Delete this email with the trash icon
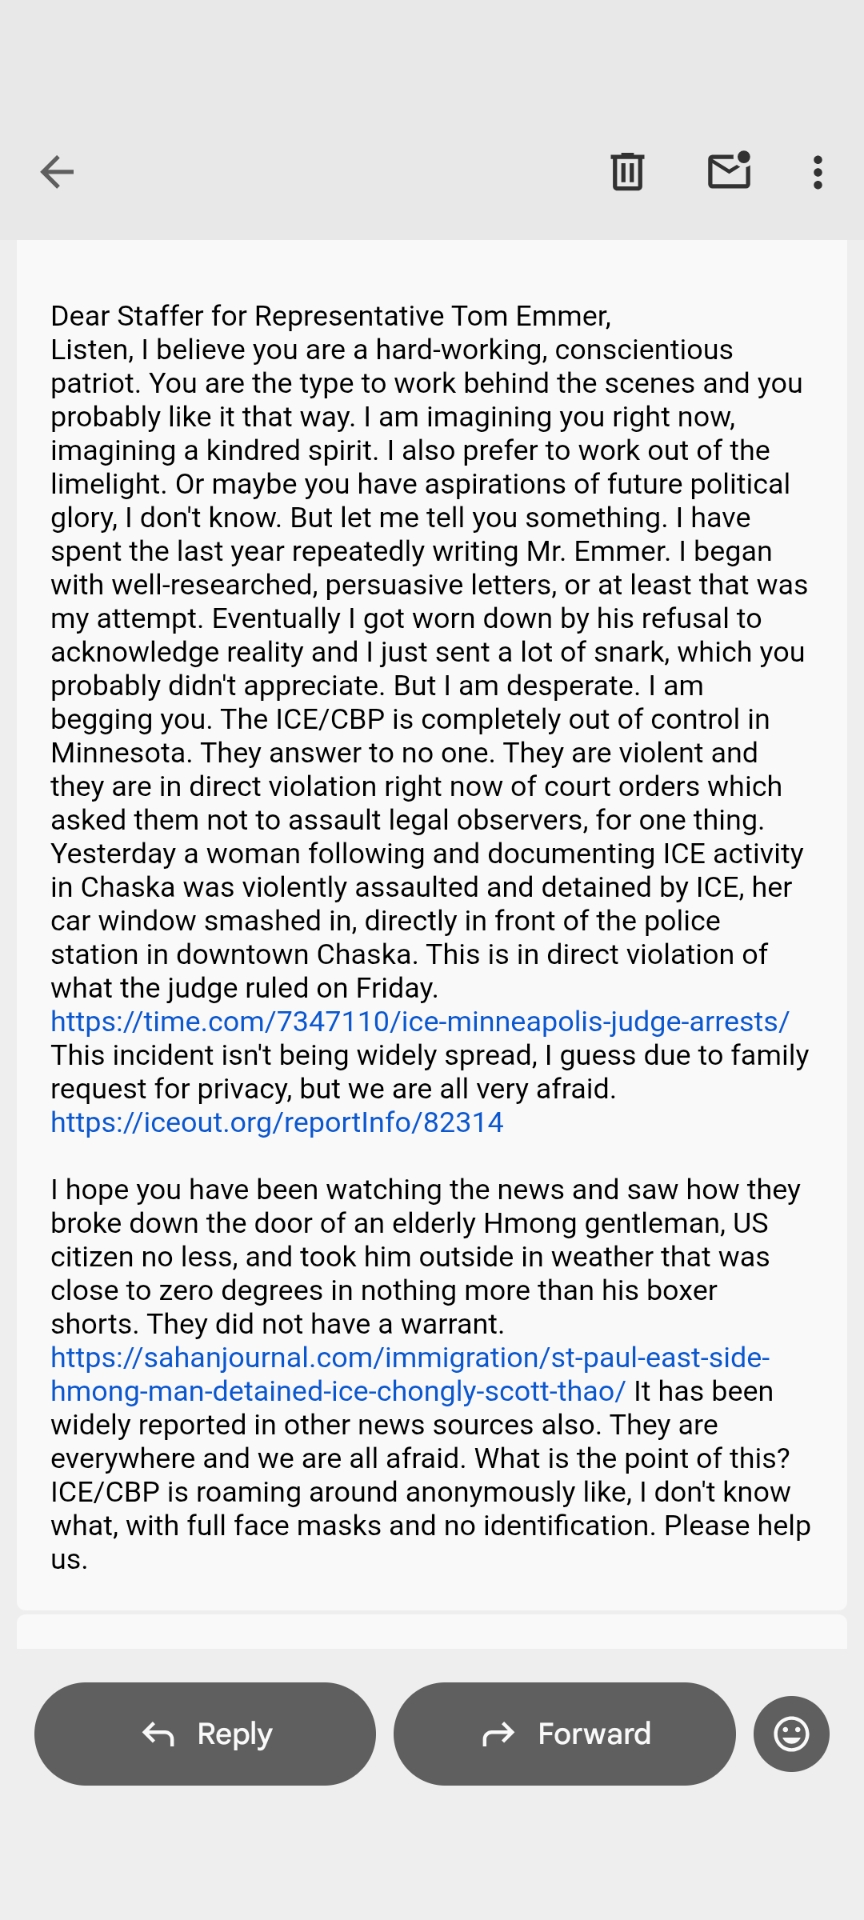864x1920 pixels. [x=627, y=172]
